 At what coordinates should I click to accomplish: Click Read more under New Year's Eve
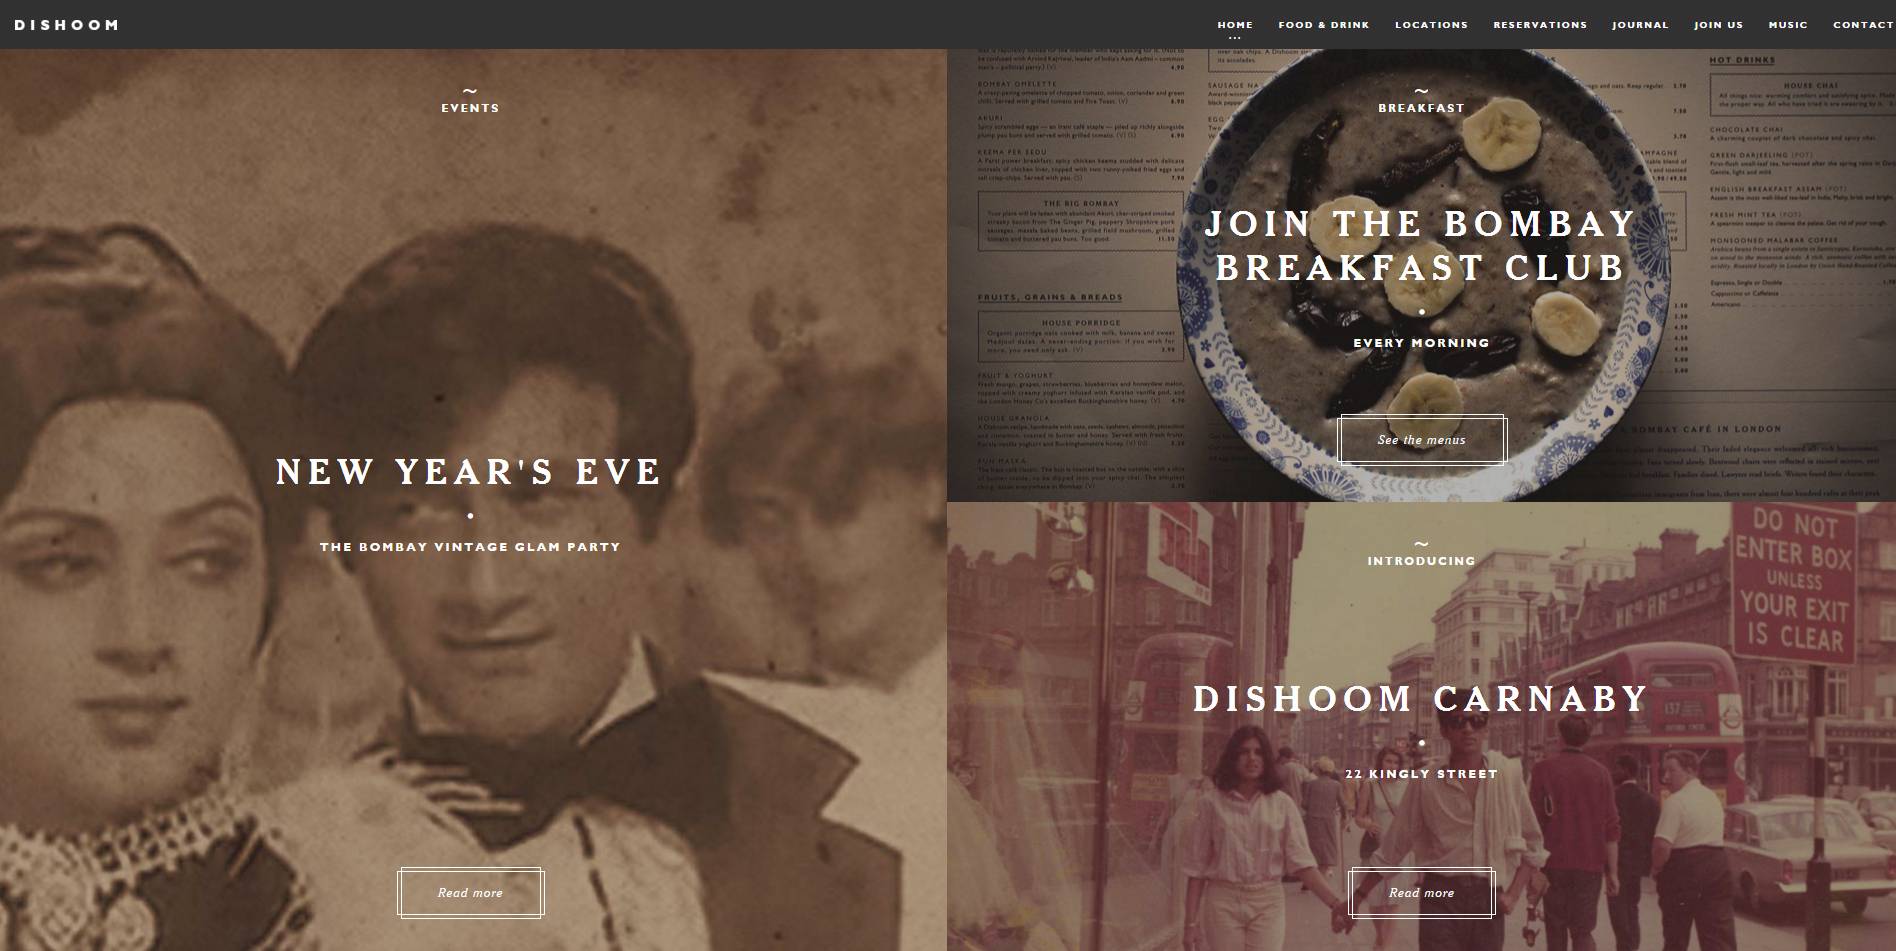pos(470,892)
